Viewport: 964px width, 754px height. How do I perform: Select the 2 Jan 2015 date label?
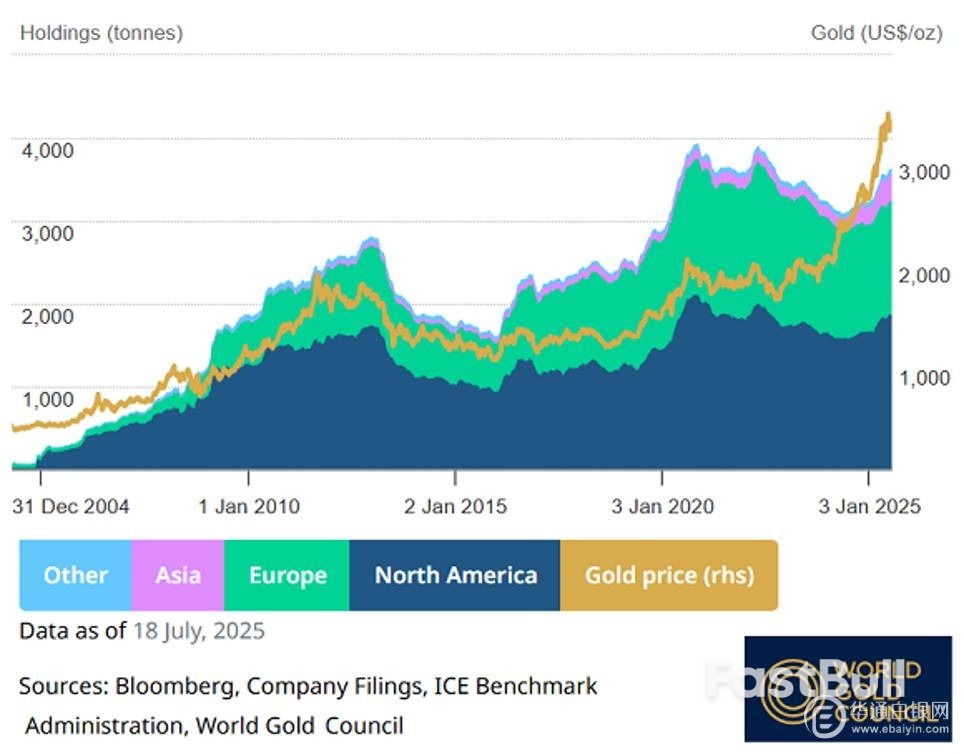tap(455, 506)
